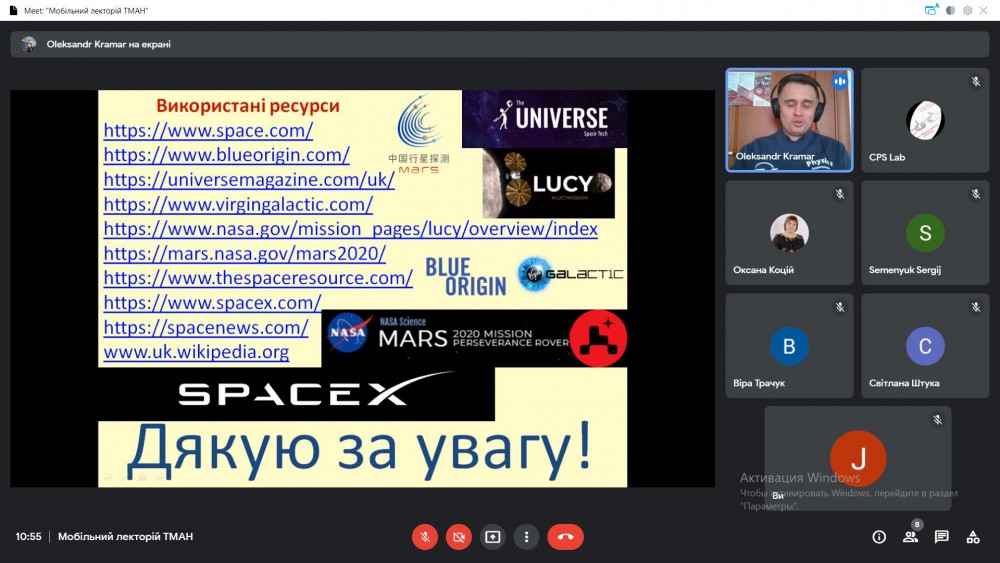
Task: Open the thespaceresource.com link
Action: pos(258,278)
